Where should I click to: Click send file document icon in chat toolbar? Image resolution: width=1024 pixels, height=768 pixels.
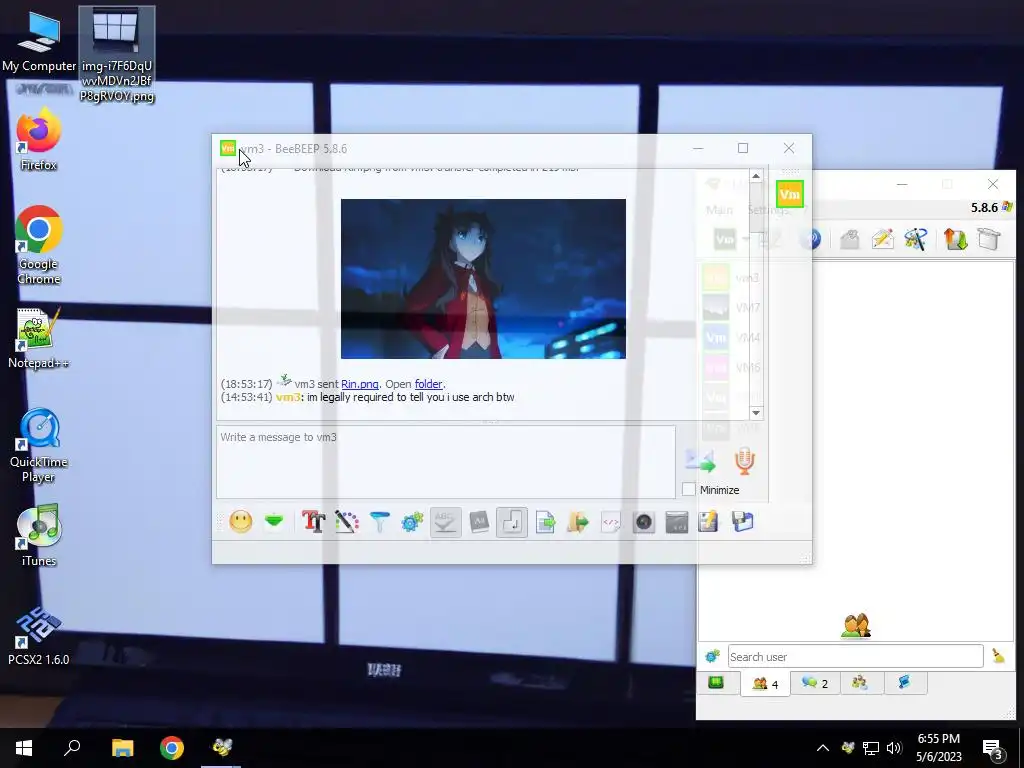click(545, 522)
